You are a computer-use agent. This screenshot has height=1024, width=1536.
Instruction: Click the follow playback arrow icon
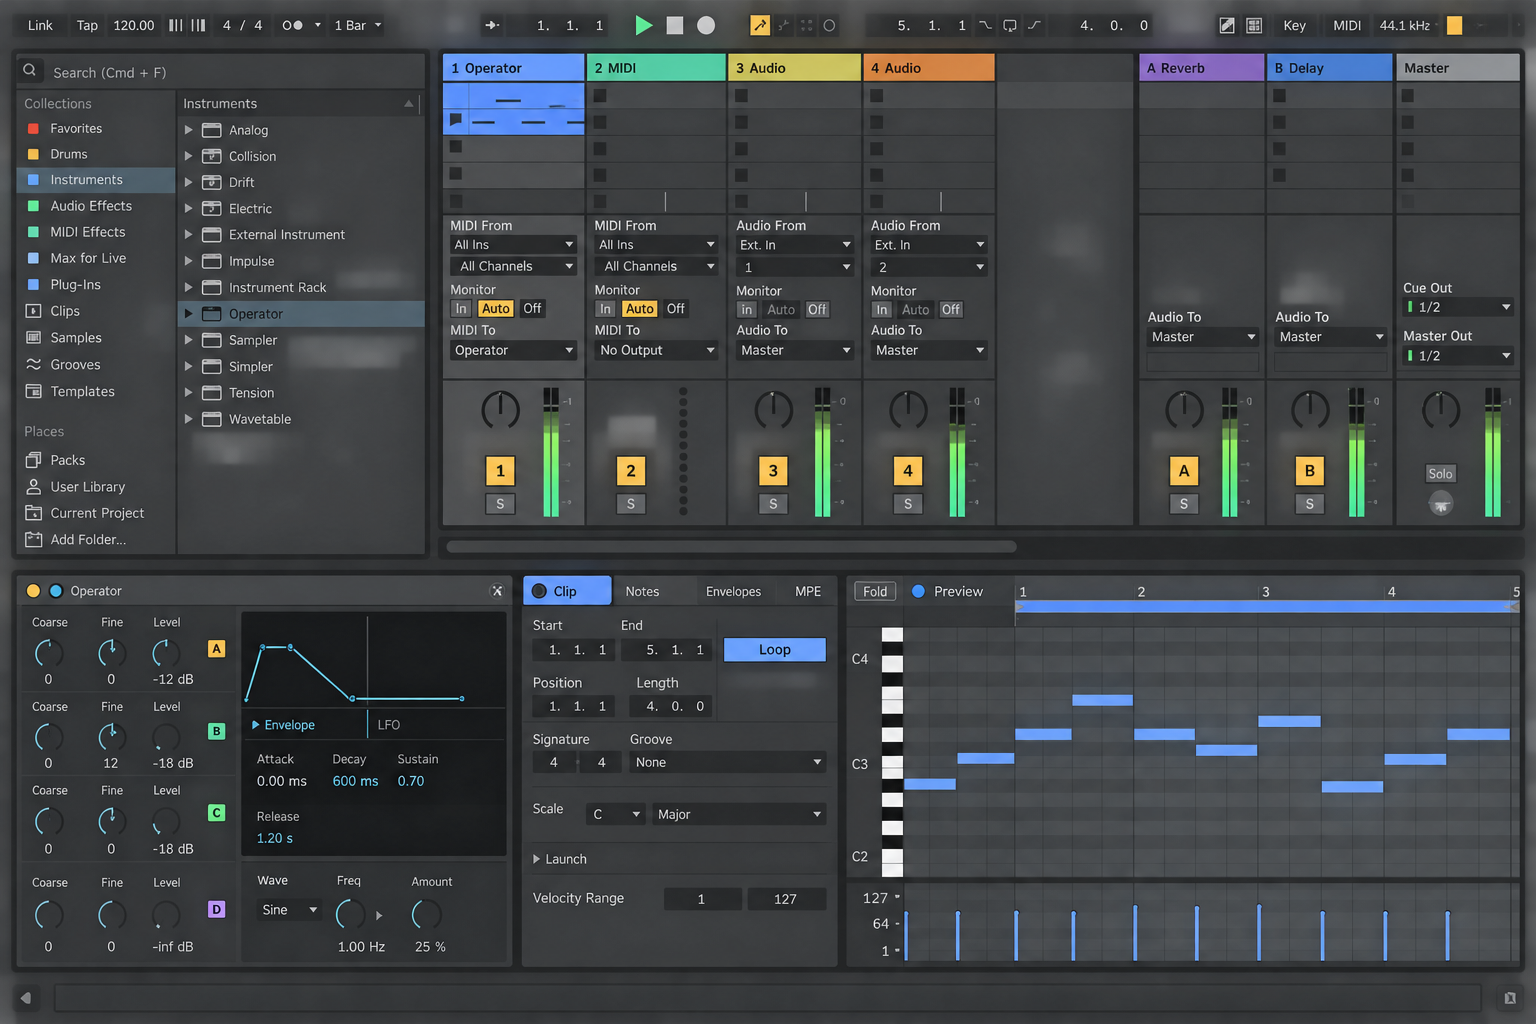[x=492, y=25]
